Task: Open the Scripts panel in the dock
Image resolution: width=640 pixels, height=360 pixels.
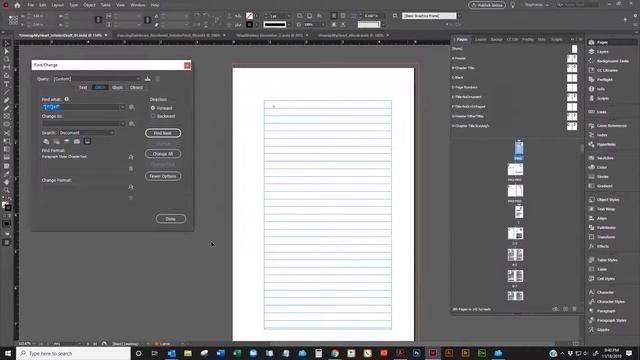Action: pyautogui.click(x=602, y=98)
